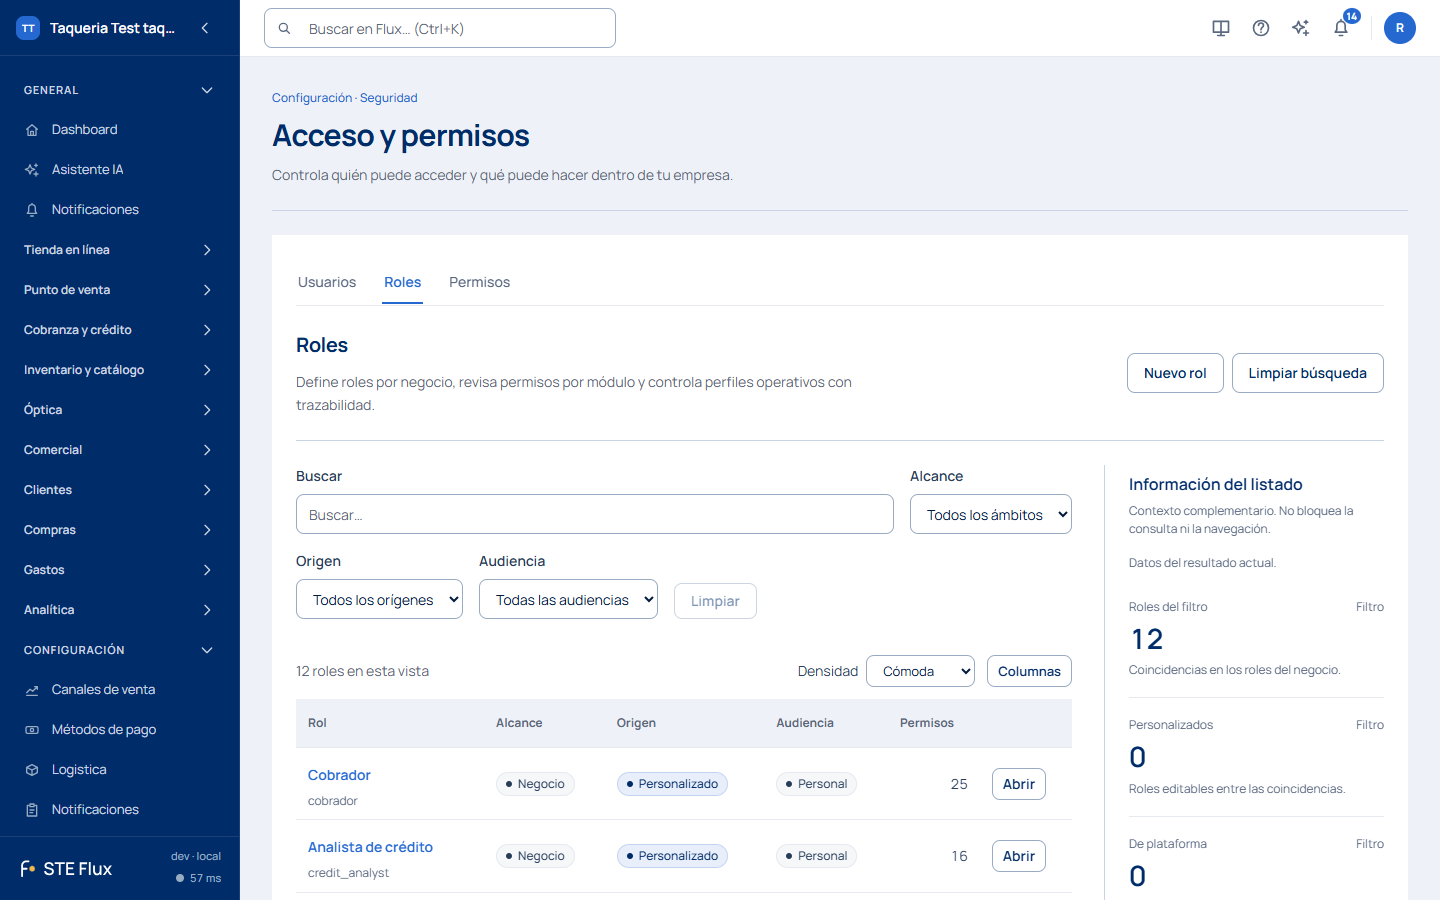1440x900 pixels.
Task: Open the user avatar R menu
Action: click(x=1400, y=28)
